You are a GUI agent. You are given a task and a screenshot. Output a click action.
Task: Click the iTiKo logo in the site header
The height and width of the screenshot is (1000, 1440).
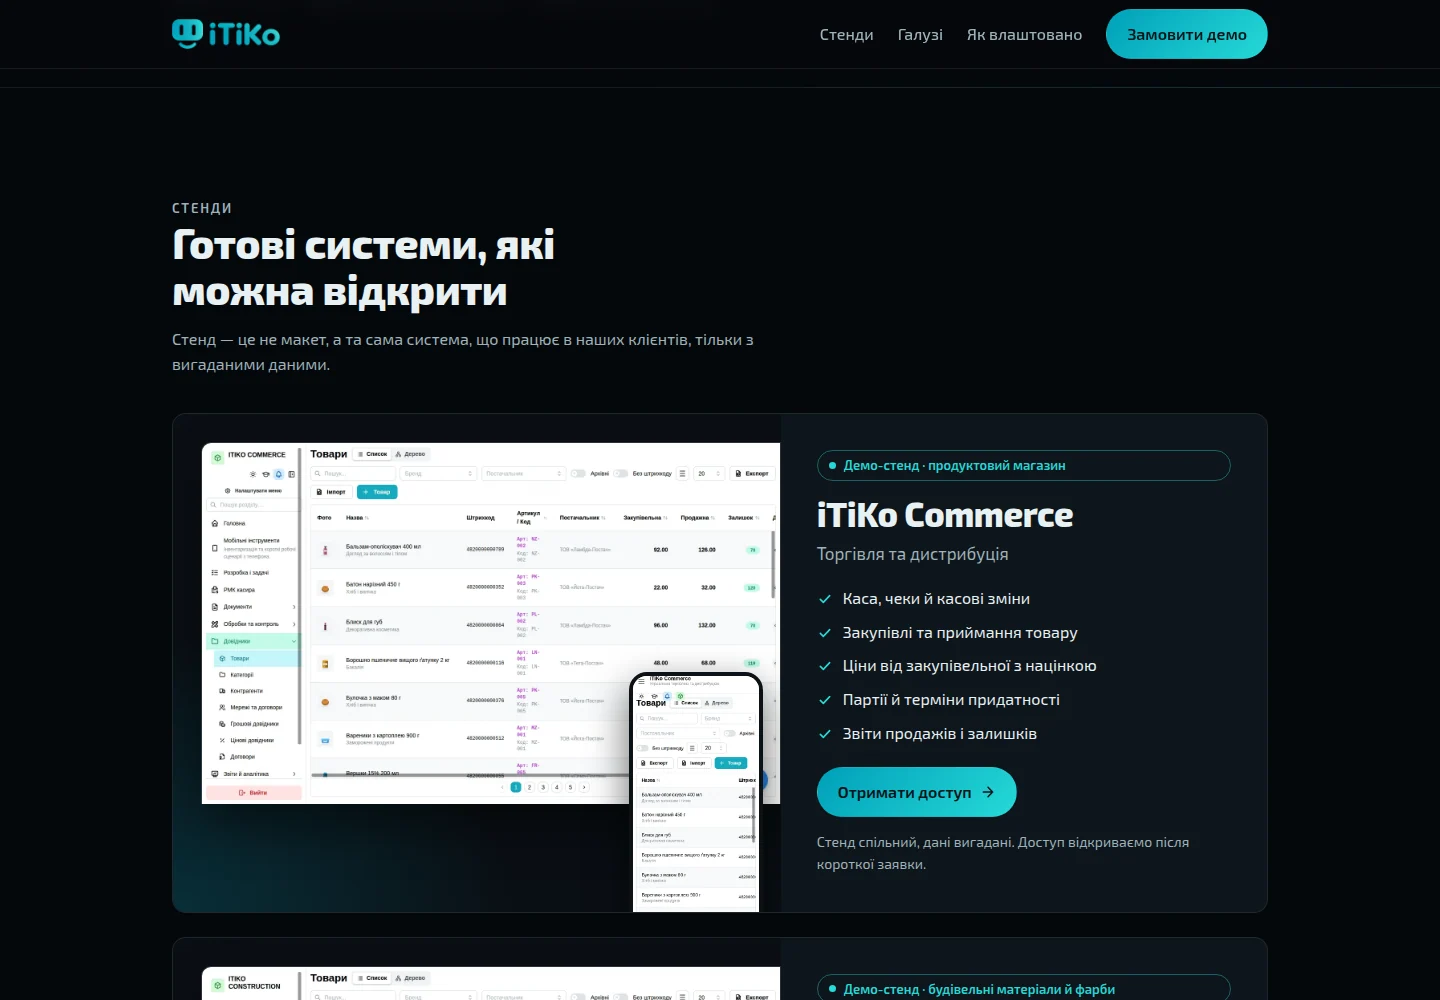[x=226, y=34]
